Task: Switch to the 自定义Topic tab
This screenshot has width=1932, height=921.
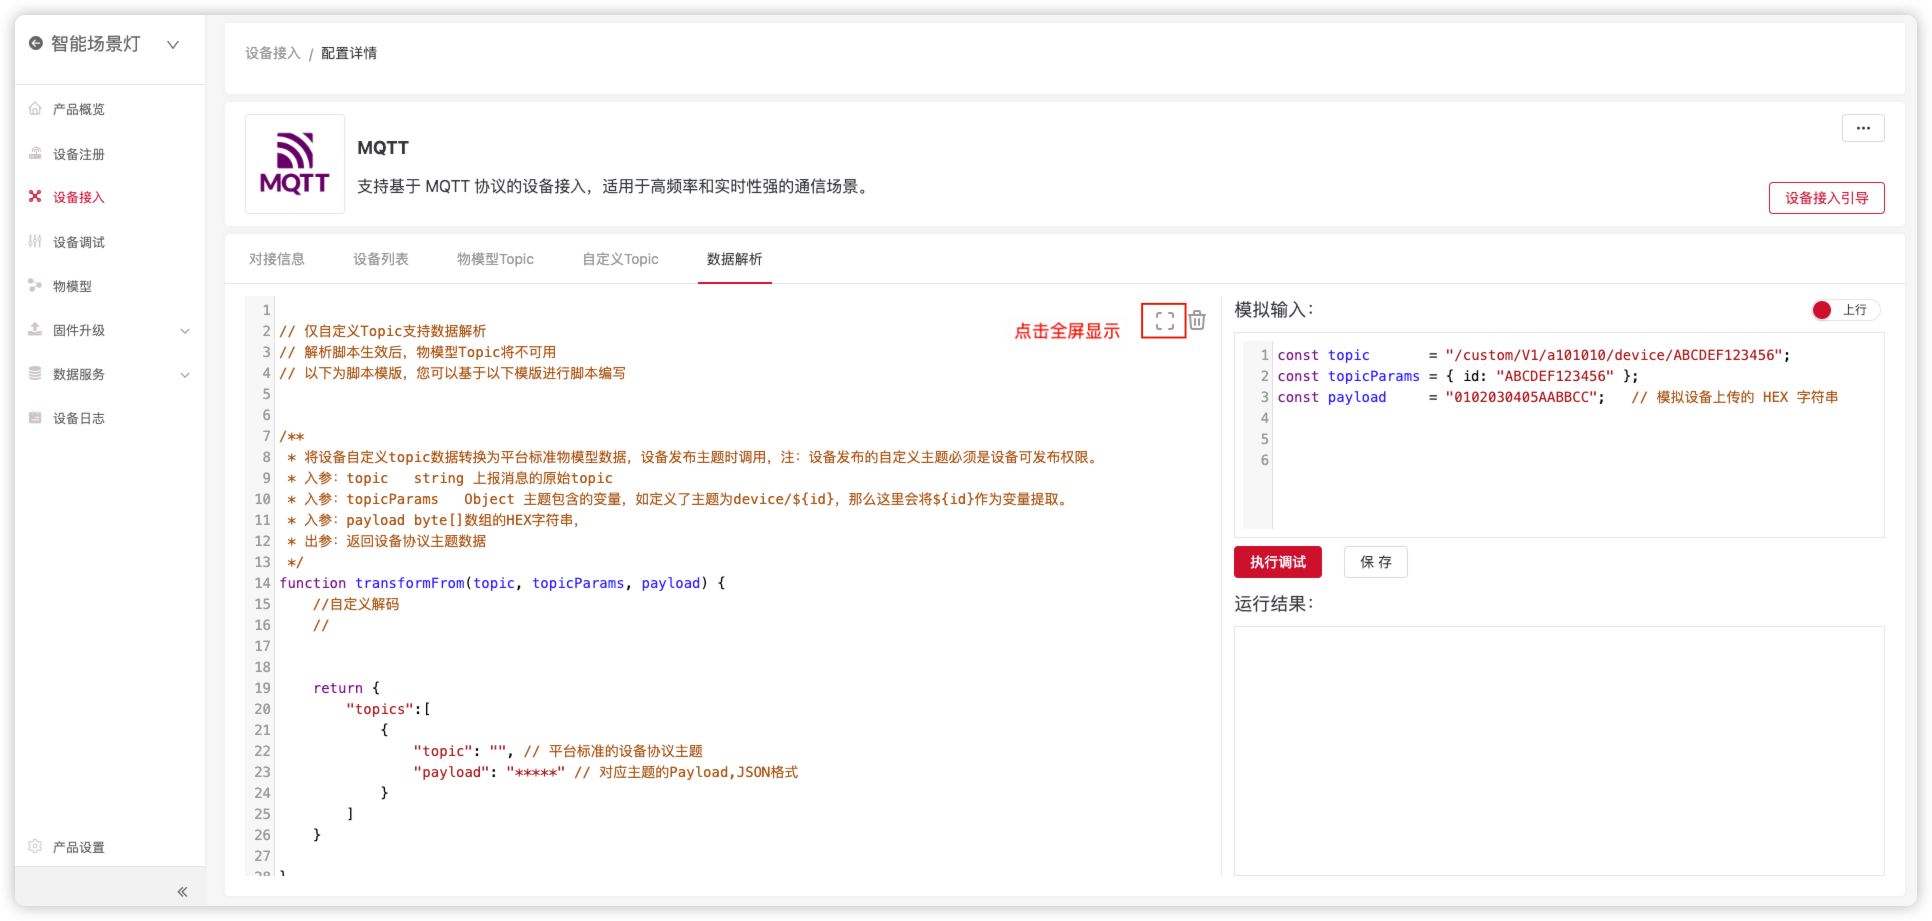Action: click(x=620, y=259)
